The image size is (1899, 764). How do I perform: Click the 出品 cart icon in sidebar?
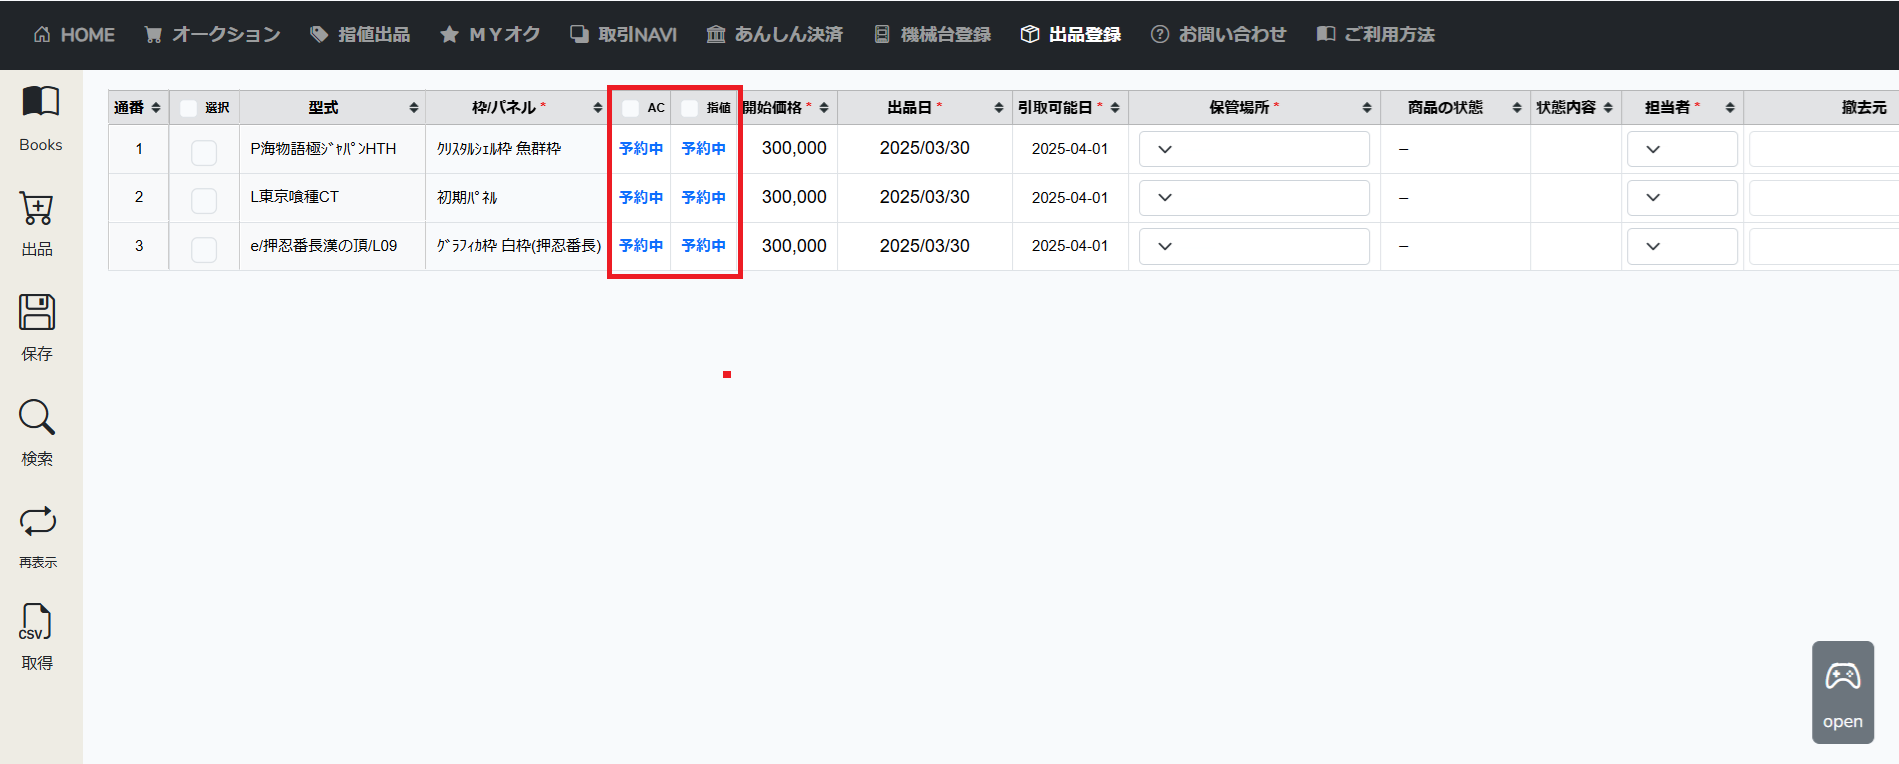coord(37,208)
